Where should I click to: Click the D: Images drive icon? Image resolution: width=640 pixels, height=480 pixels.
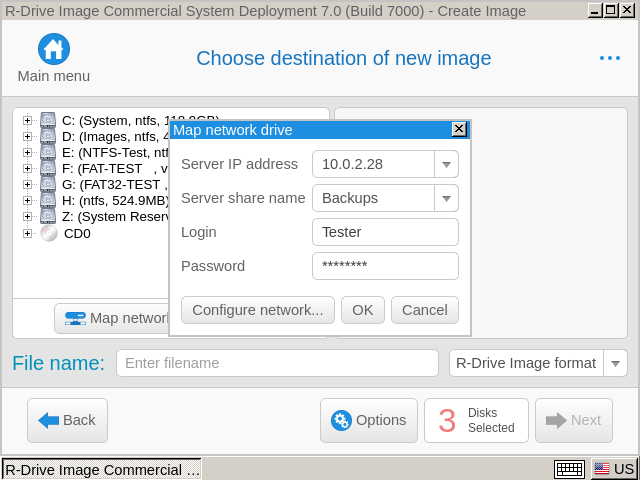pos(48,136)
